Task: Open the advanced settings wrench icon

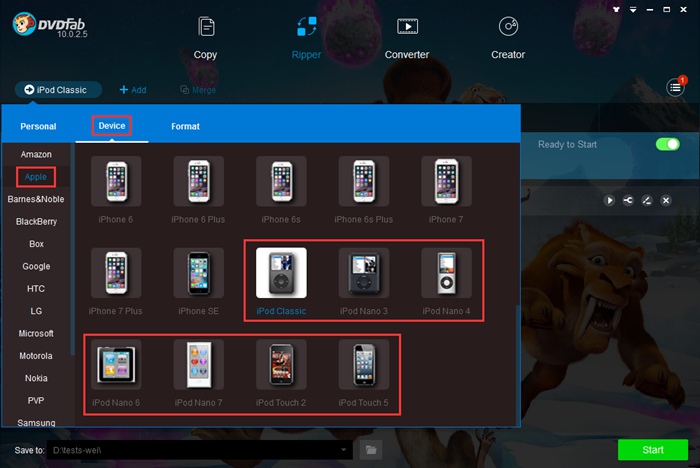Action: (x=628, y=201)
